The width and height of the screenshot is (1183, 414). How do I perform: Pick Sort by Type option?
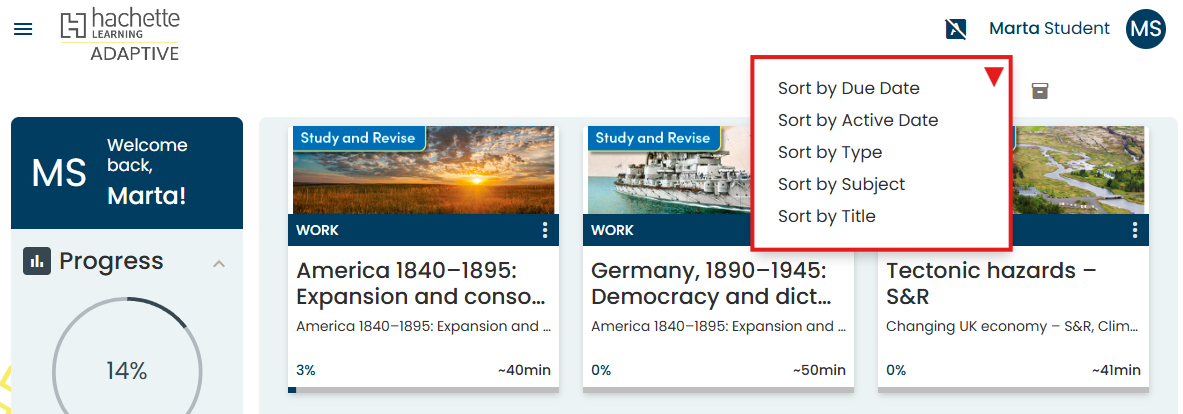[830, 152]
